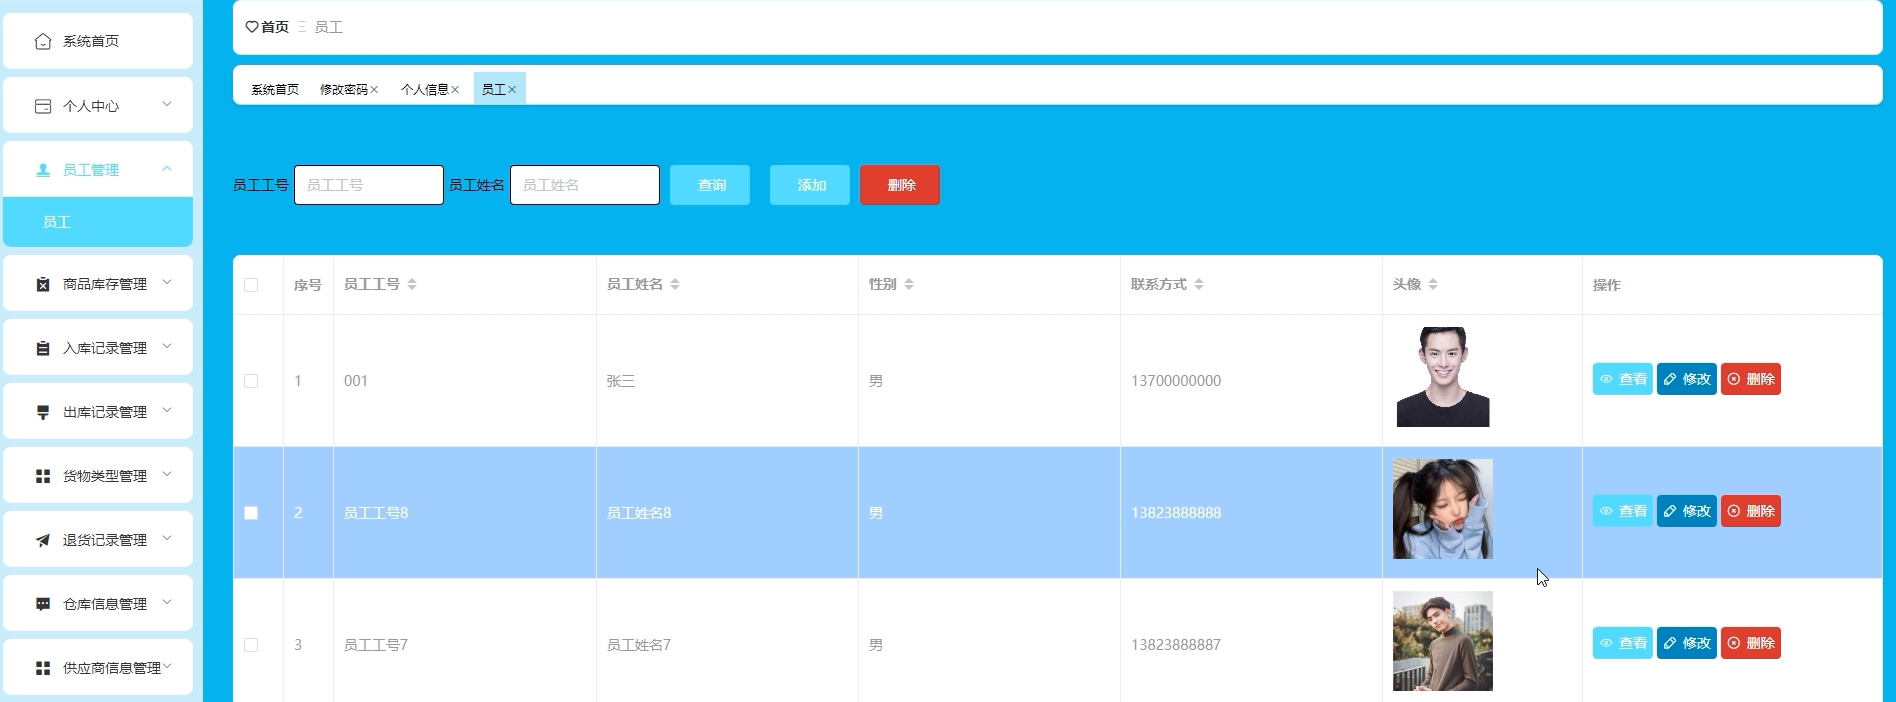Check the checkbox for employee 张三
The height and width of the screenshot is (702, 1896).
[x=251, y=381]
